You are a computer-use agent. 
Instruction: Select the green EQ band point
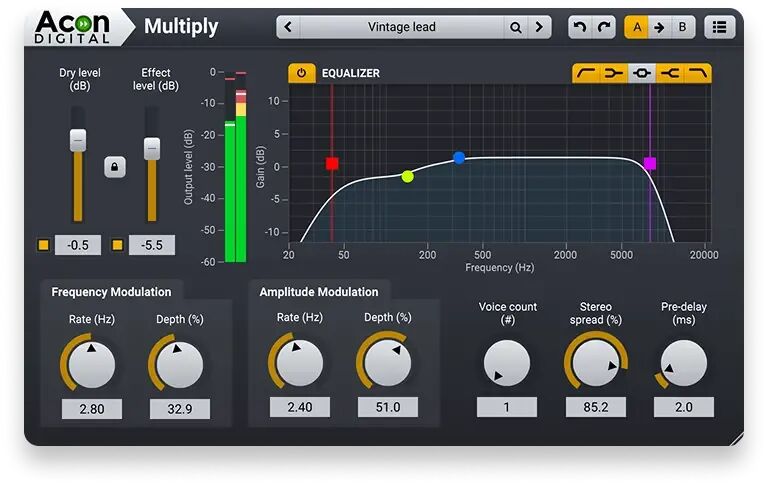(x=408, y=176)
